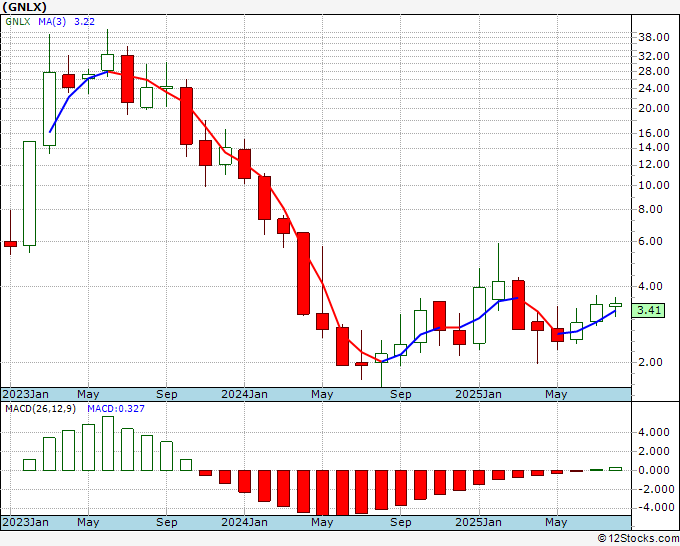Click the GNLX legend label

pyautogui.click(x=18, y=22)
